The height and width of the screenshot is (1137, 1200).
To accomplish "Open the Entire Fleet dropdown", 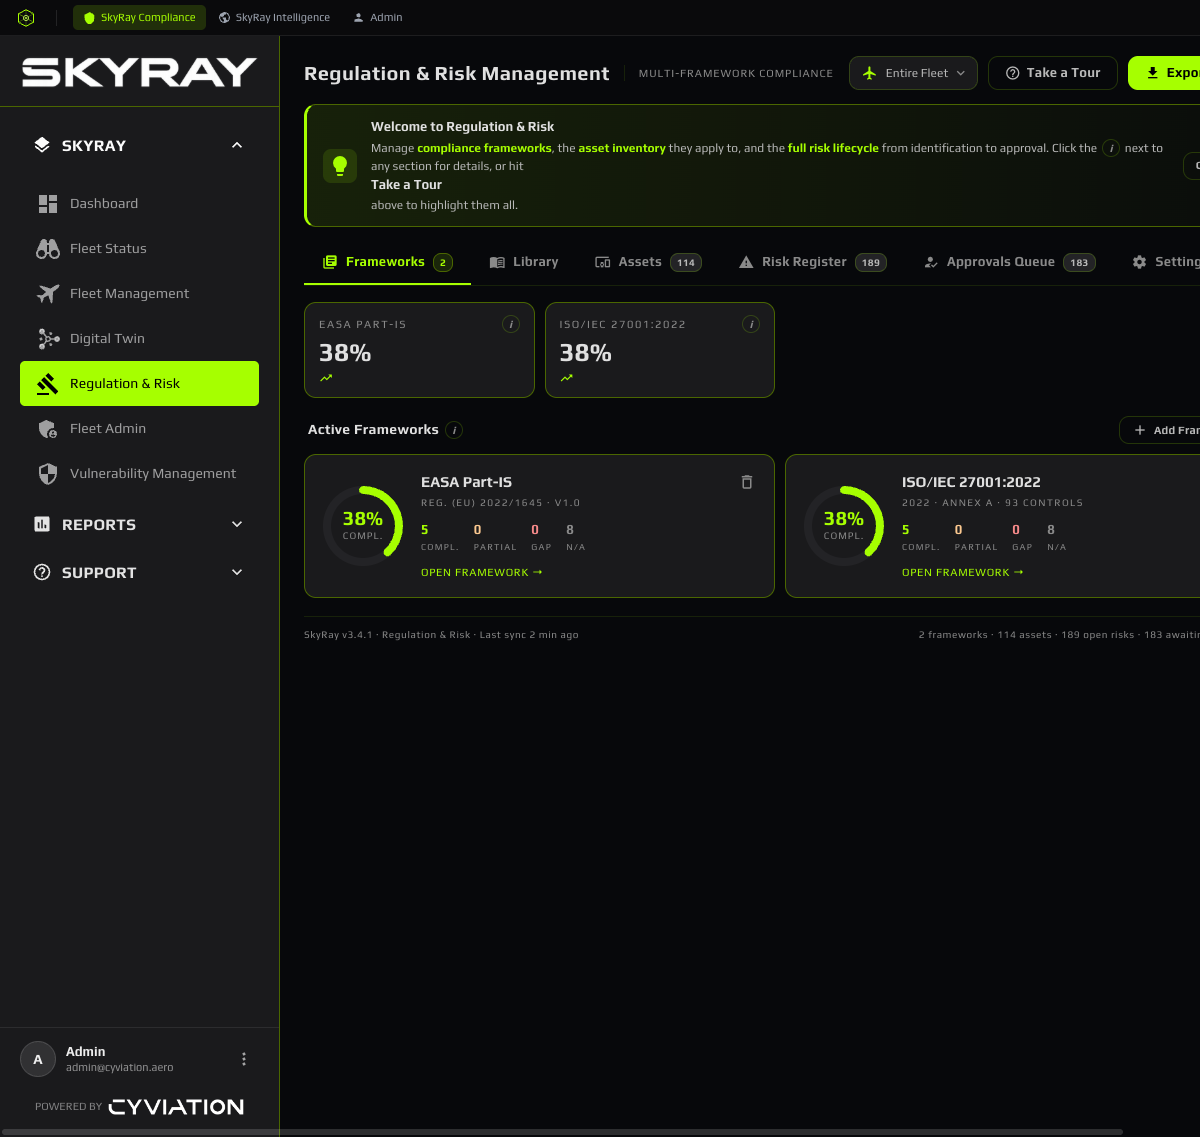I will [913, 73].
